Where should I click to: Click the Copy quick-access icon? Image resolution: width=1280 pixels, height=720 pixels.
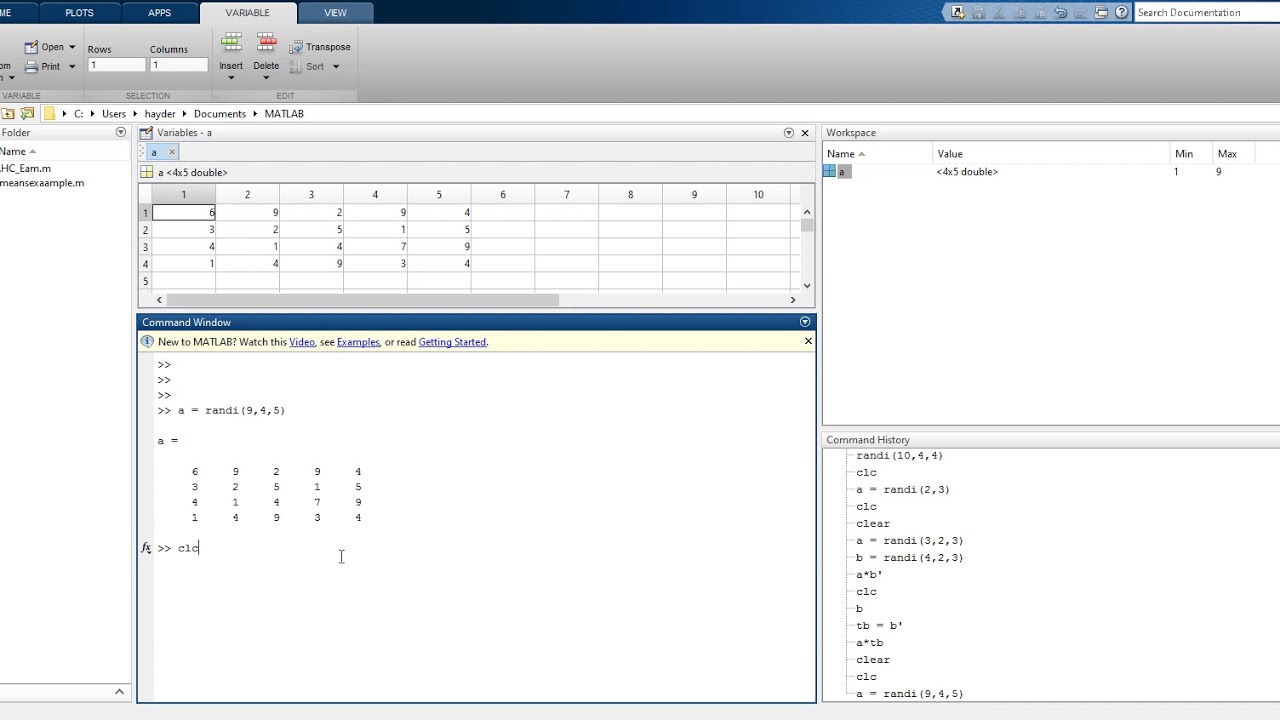pyautogui.click(x=1020, y=12)
